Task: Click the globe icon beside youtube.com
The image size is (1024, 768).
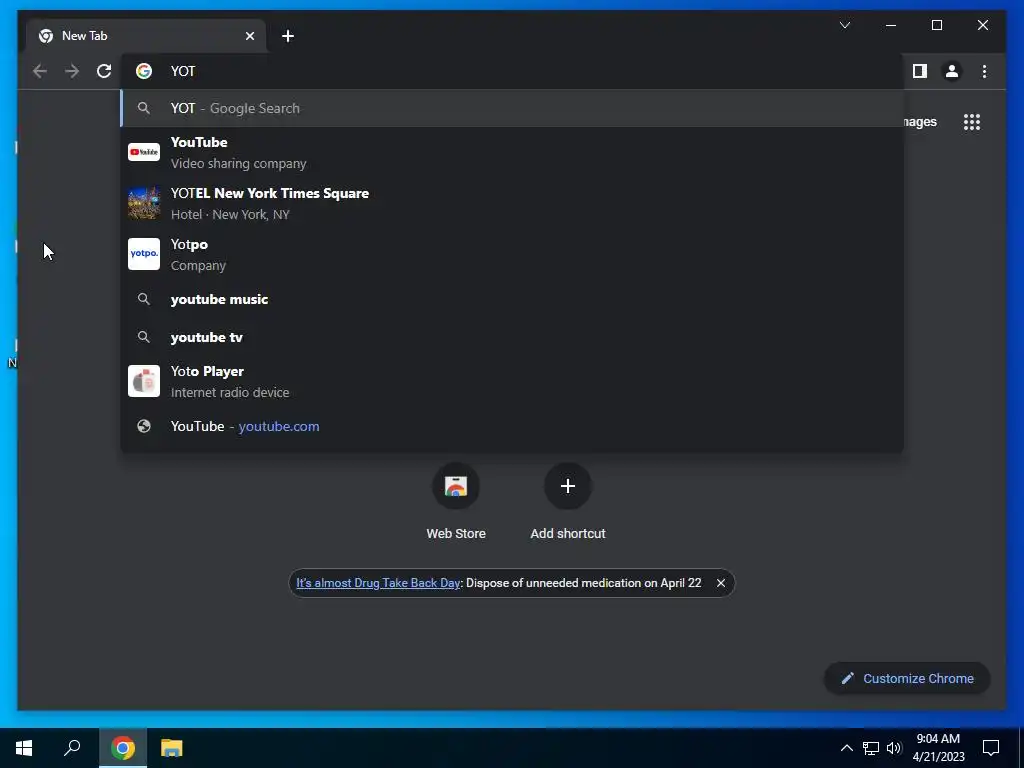Action: [144, 426]
